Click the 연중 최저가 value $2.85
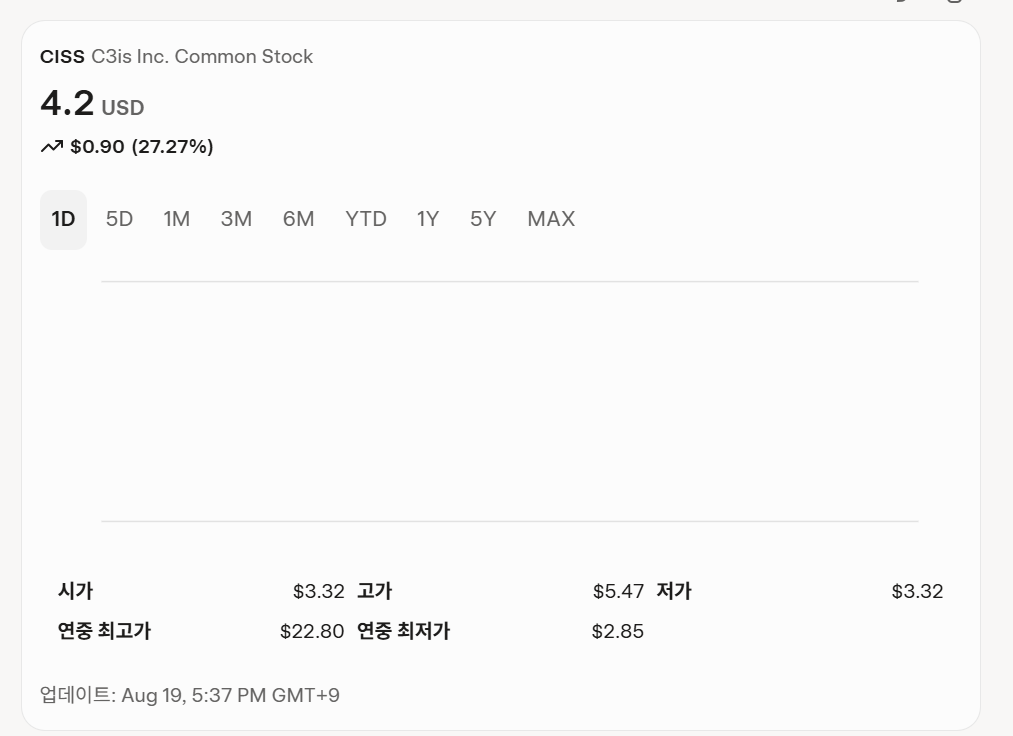The image size is (1013, 736). pyautogui.click(x=618, y=631)
